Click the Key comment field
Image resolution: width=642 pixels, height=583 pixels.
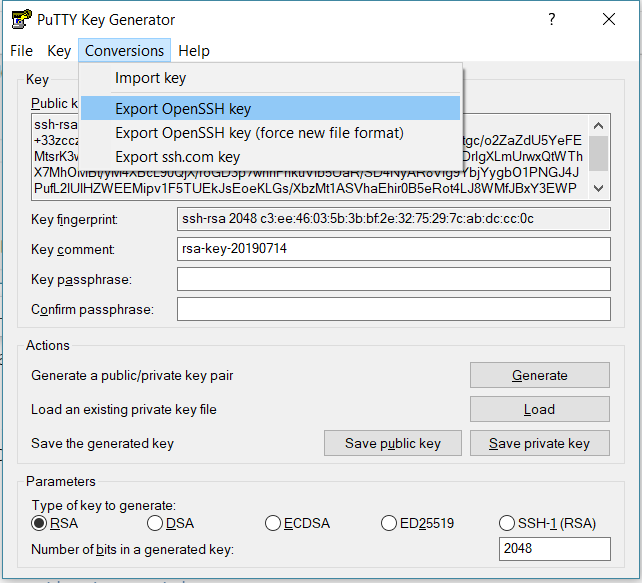[x=393, y=249]
